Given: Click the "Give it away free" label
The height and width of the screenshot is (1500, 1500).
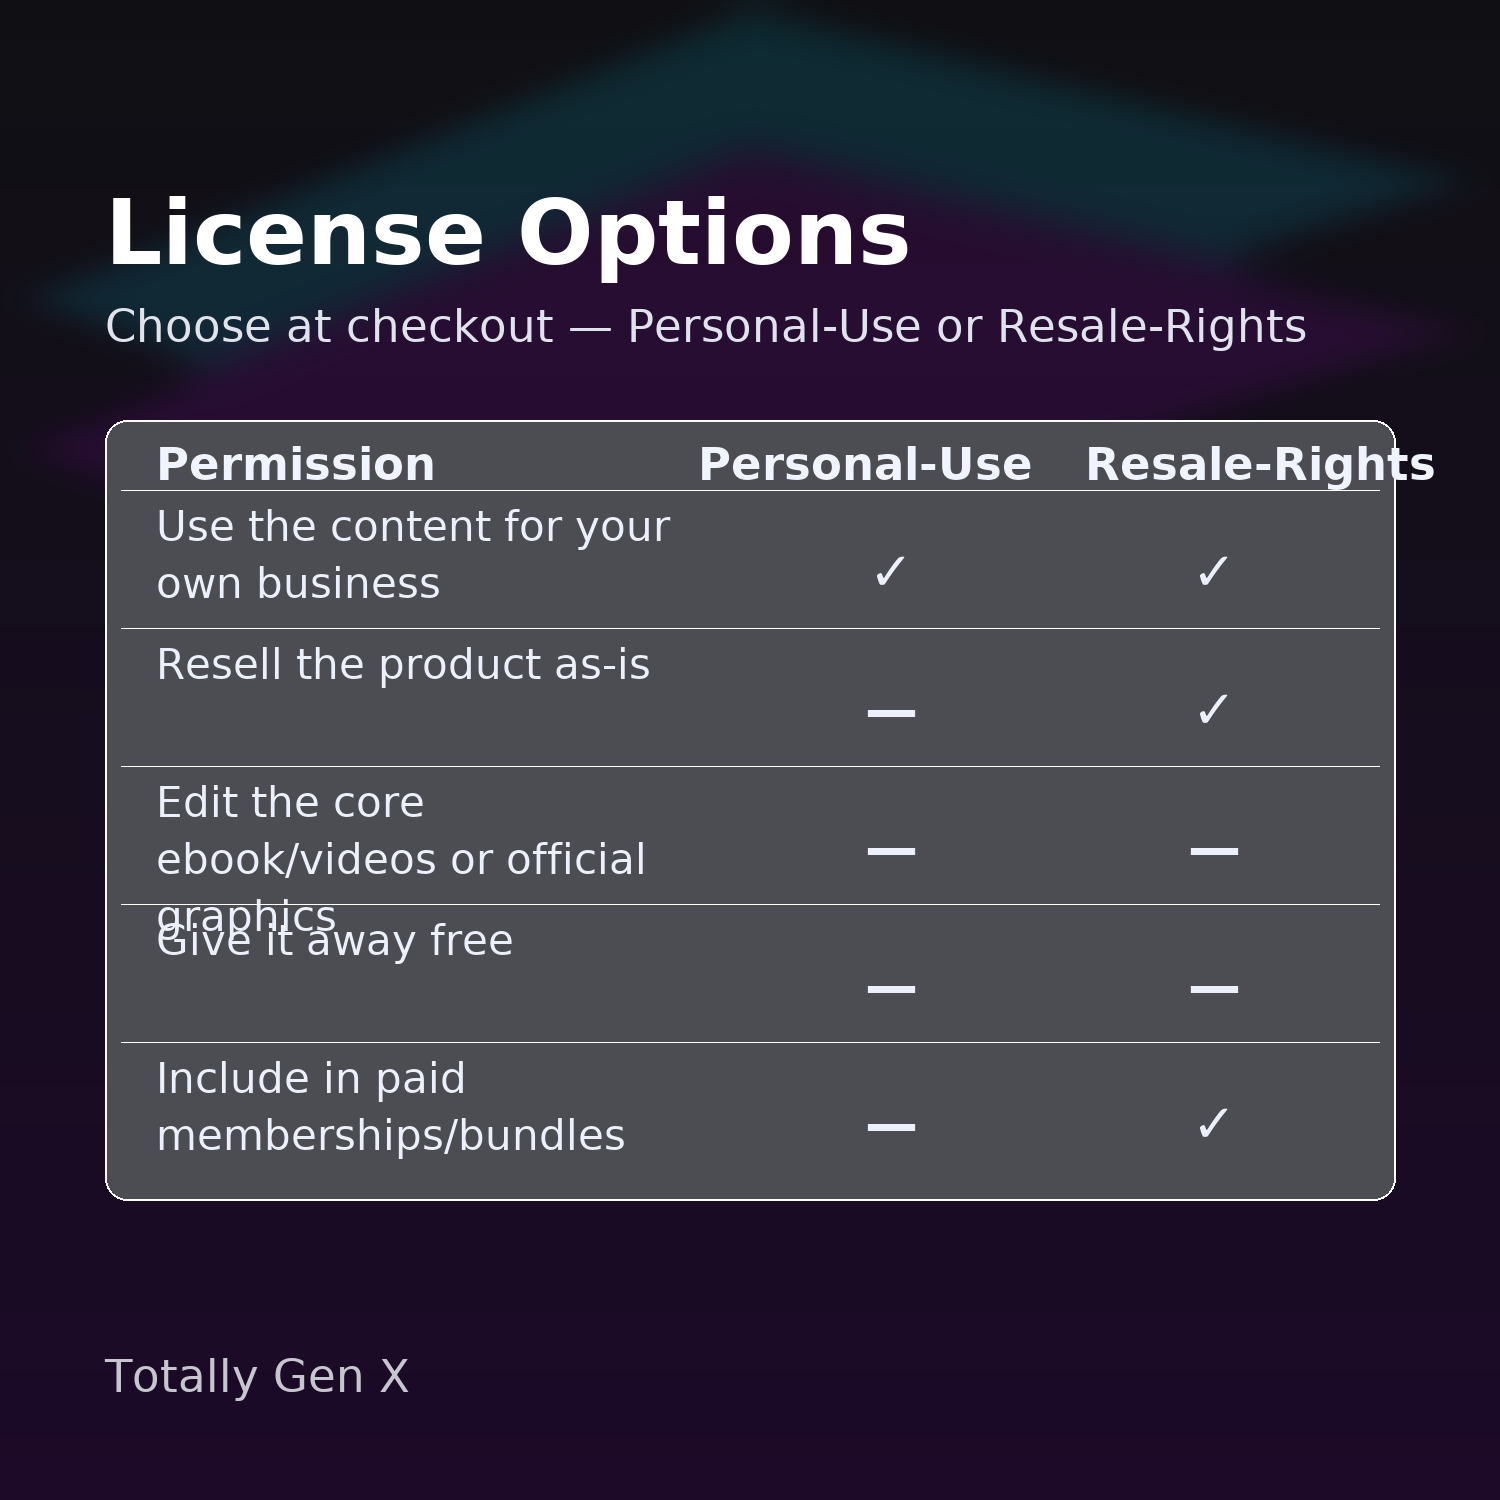Looking at the screenshot, I should pyautogui.click(x=335, y=942).
